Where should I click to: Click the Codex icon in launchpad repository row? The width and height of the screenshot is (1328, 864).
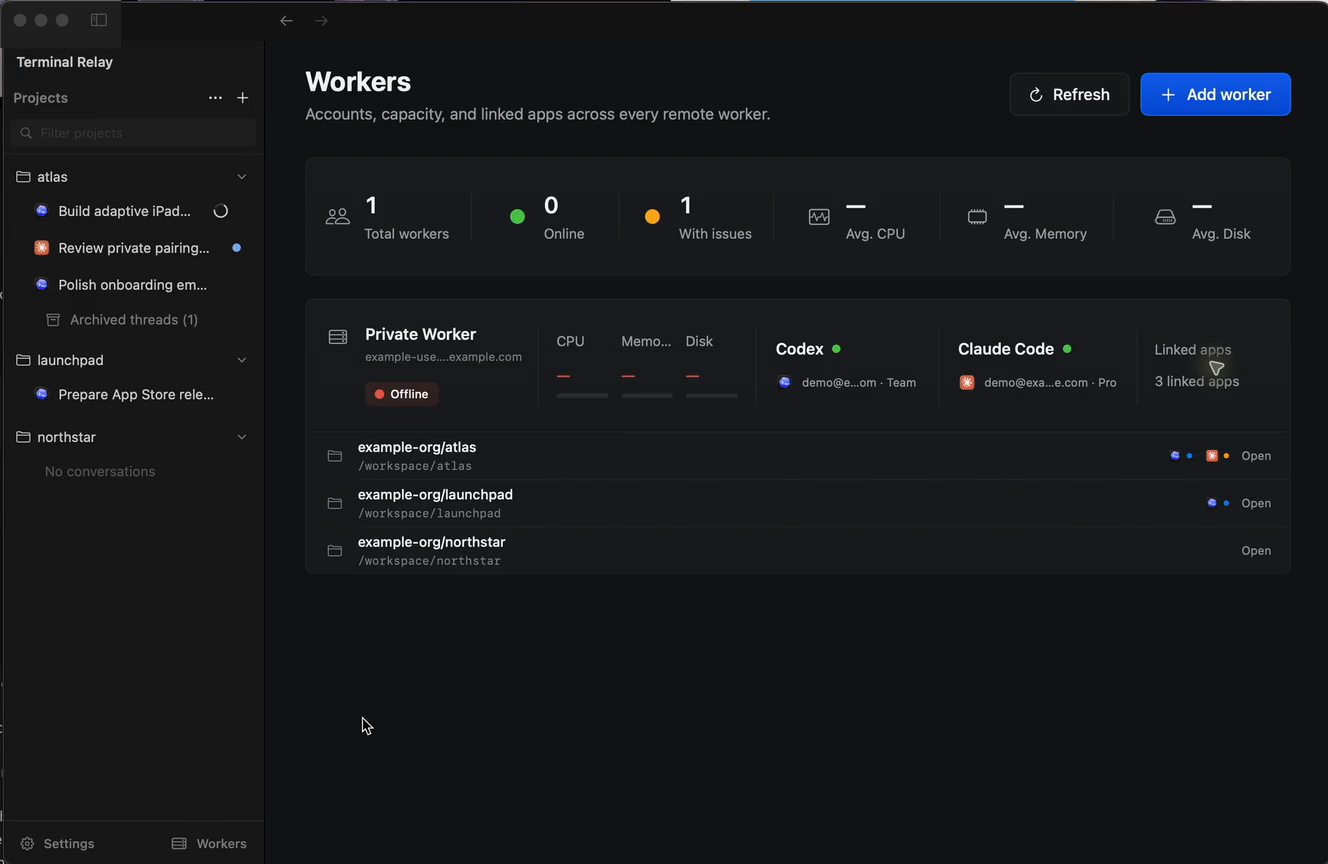[1212, 503]
